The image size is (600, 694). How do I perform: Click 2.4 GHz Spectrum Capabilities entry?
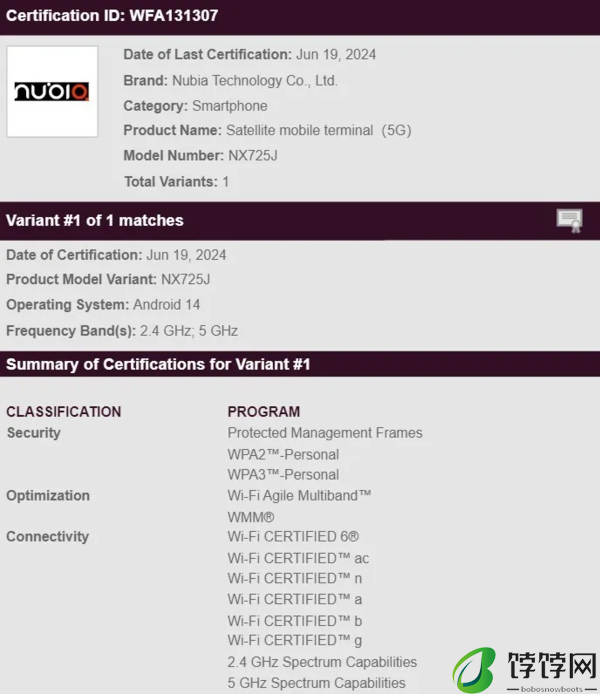click(x=322, y=662)
